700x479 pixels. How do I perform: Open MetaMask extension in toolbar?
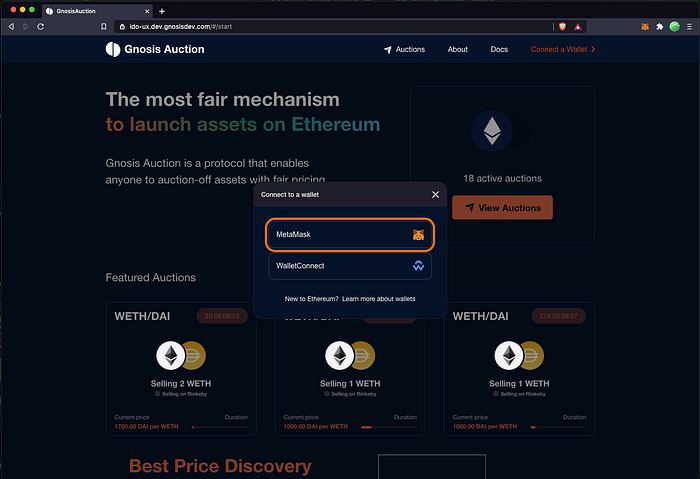(x=645, y=27)
